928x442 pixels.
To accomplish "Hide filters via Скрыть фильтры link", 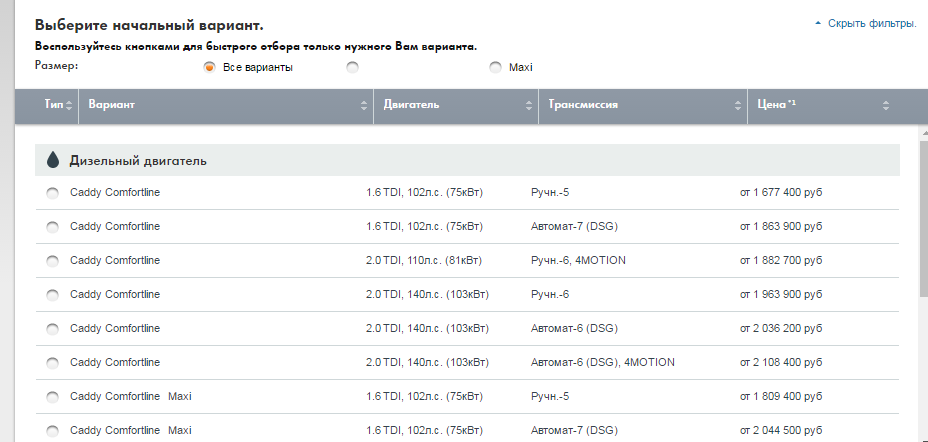I will 872,24.
